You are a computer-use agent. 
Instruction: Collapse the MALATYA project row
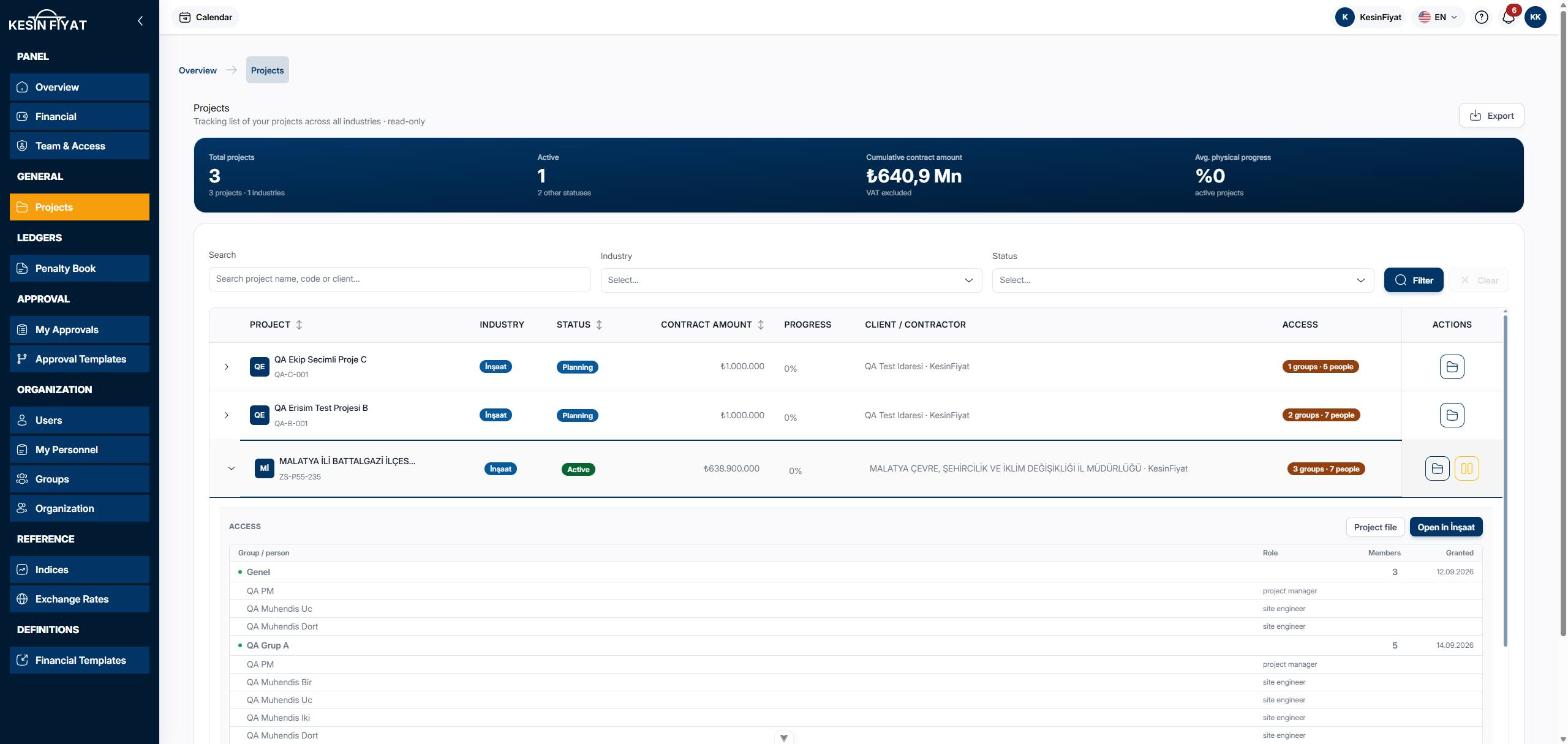point(231,468)
